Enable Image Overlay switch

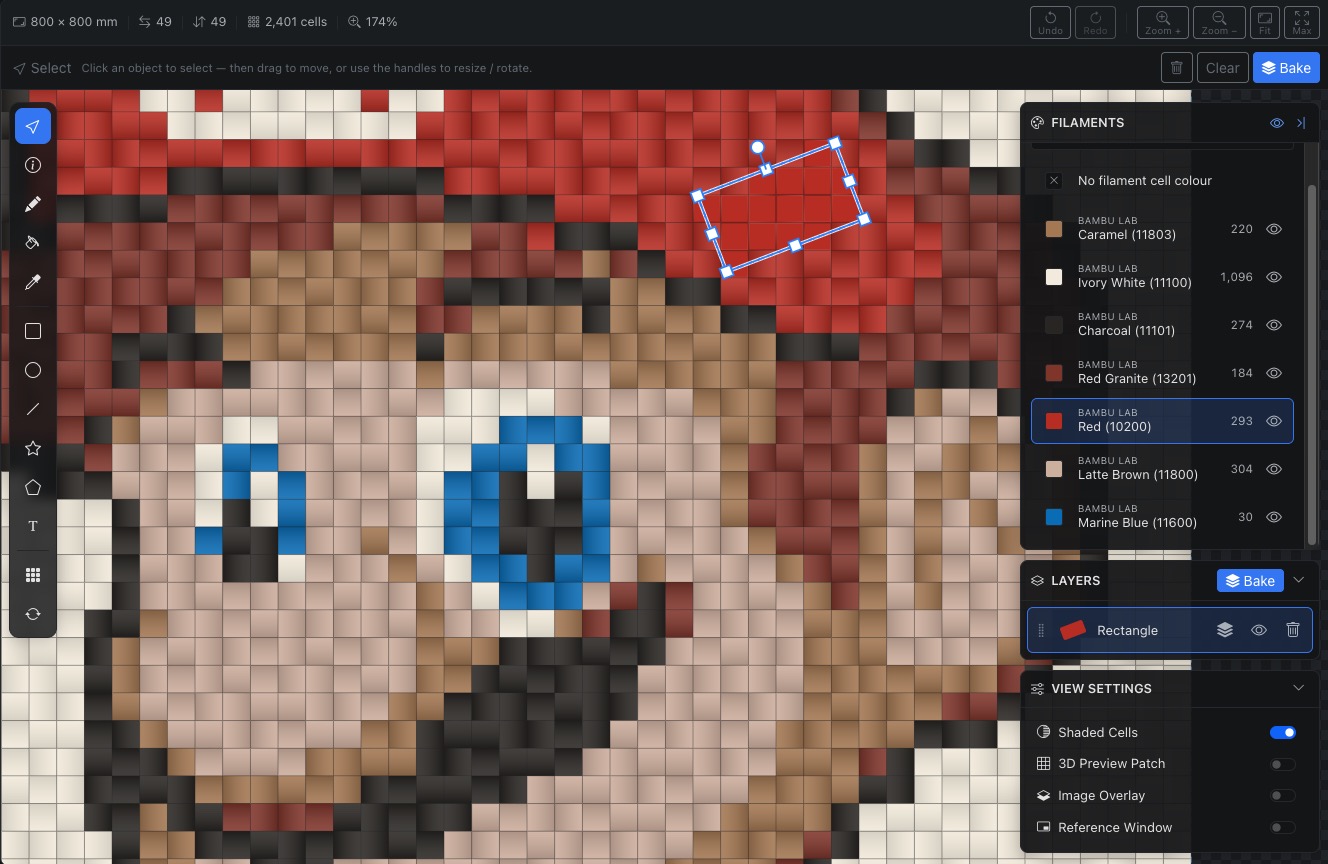(1283, 796)
